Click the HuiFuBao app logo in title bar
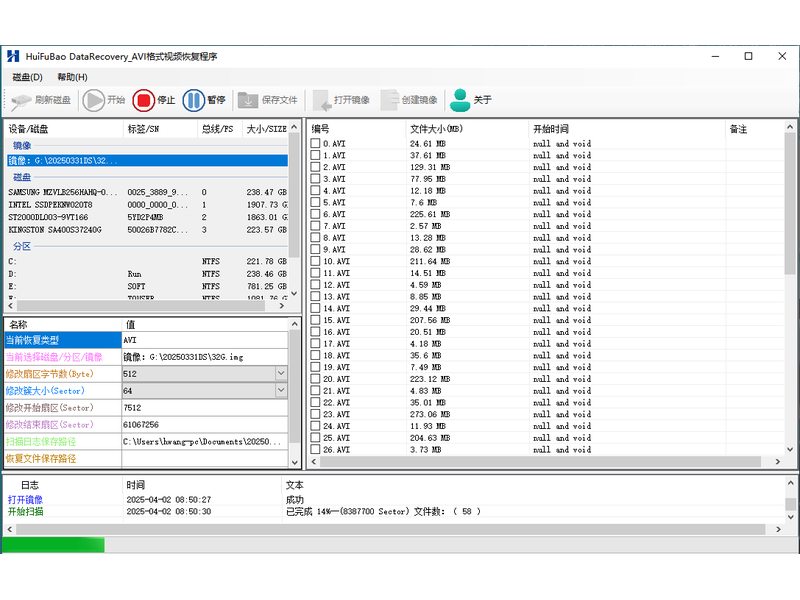This screenshot has height=600, width=800. point(13,56)
